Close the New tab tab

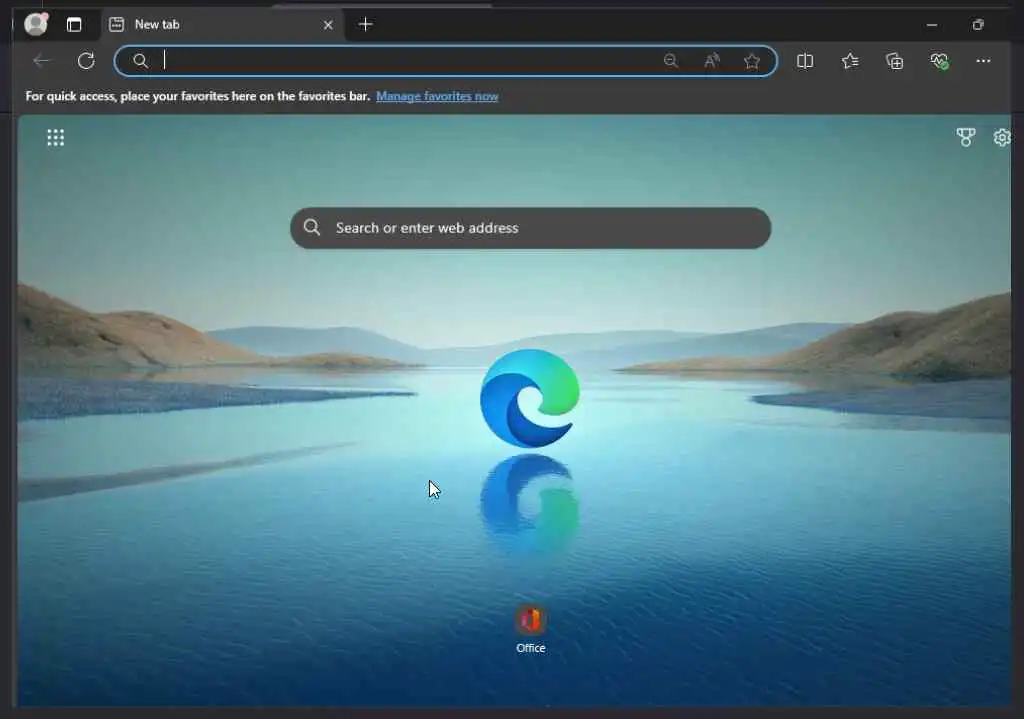tap(328, 25)
